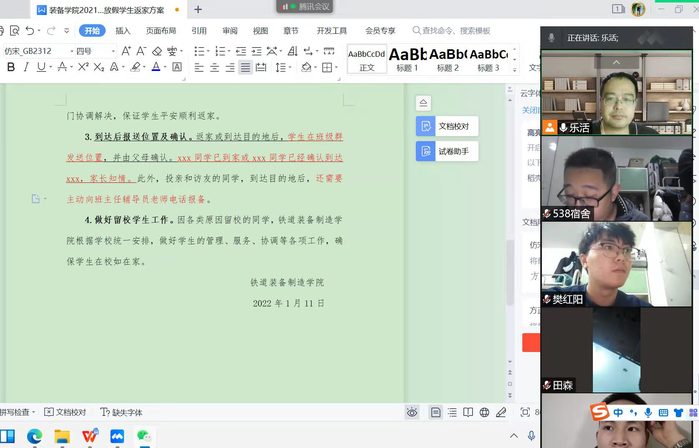Image resolution: width=699 pixels, height=448 pixels.
Task: Toggle superscript formatting
Action: pyautogui.click(x=83, y=67)
